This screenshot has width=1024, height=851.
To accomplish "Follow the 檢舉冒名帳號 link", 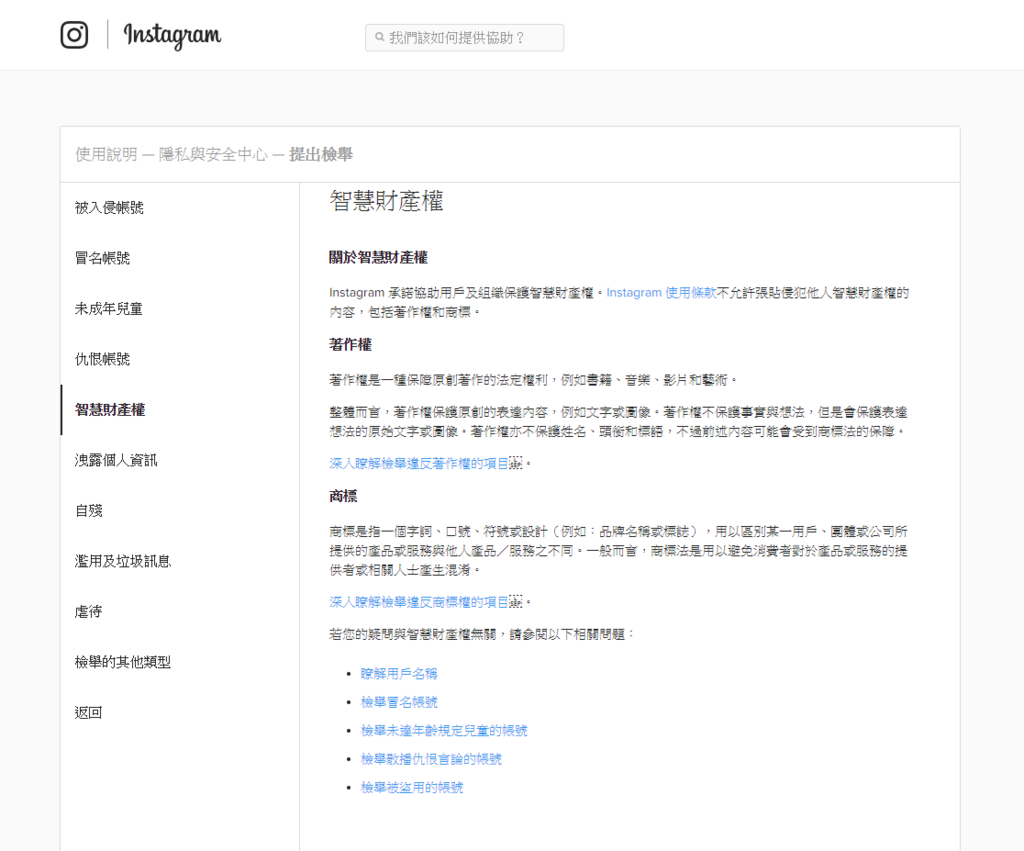I will pos(399,702).
